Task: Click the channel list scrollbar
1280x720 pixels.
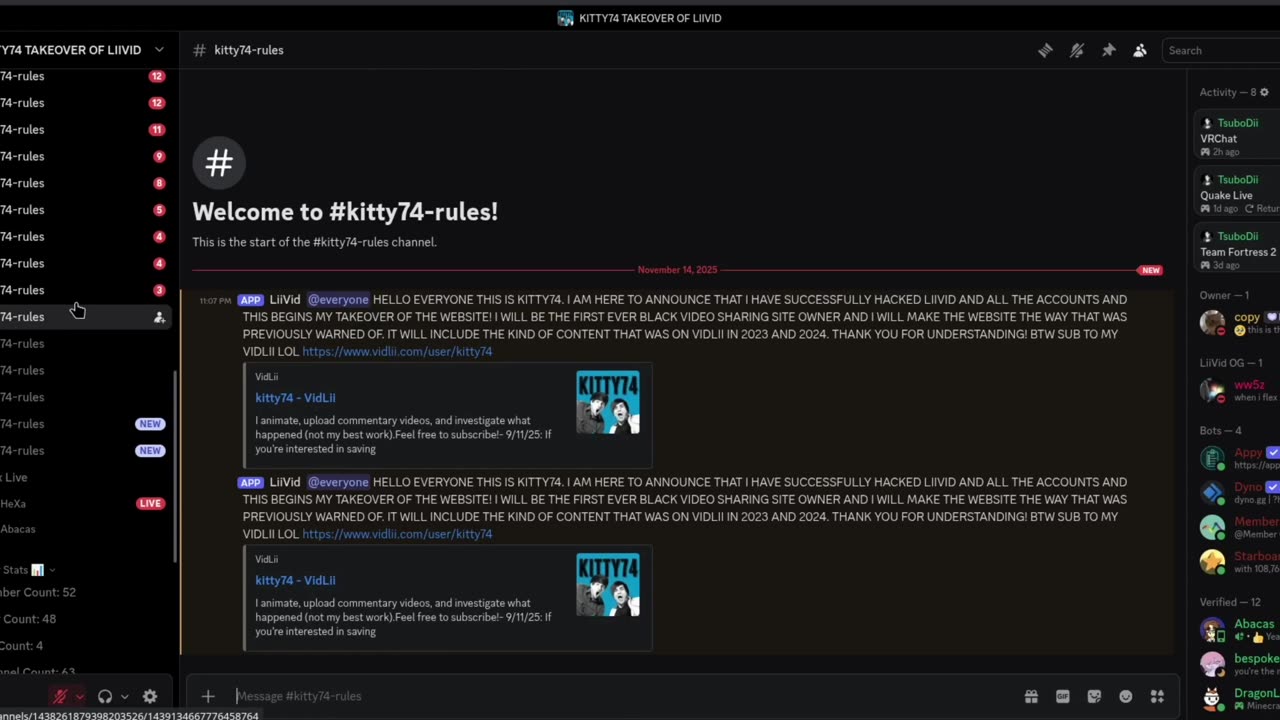Action: pos(176,465)
